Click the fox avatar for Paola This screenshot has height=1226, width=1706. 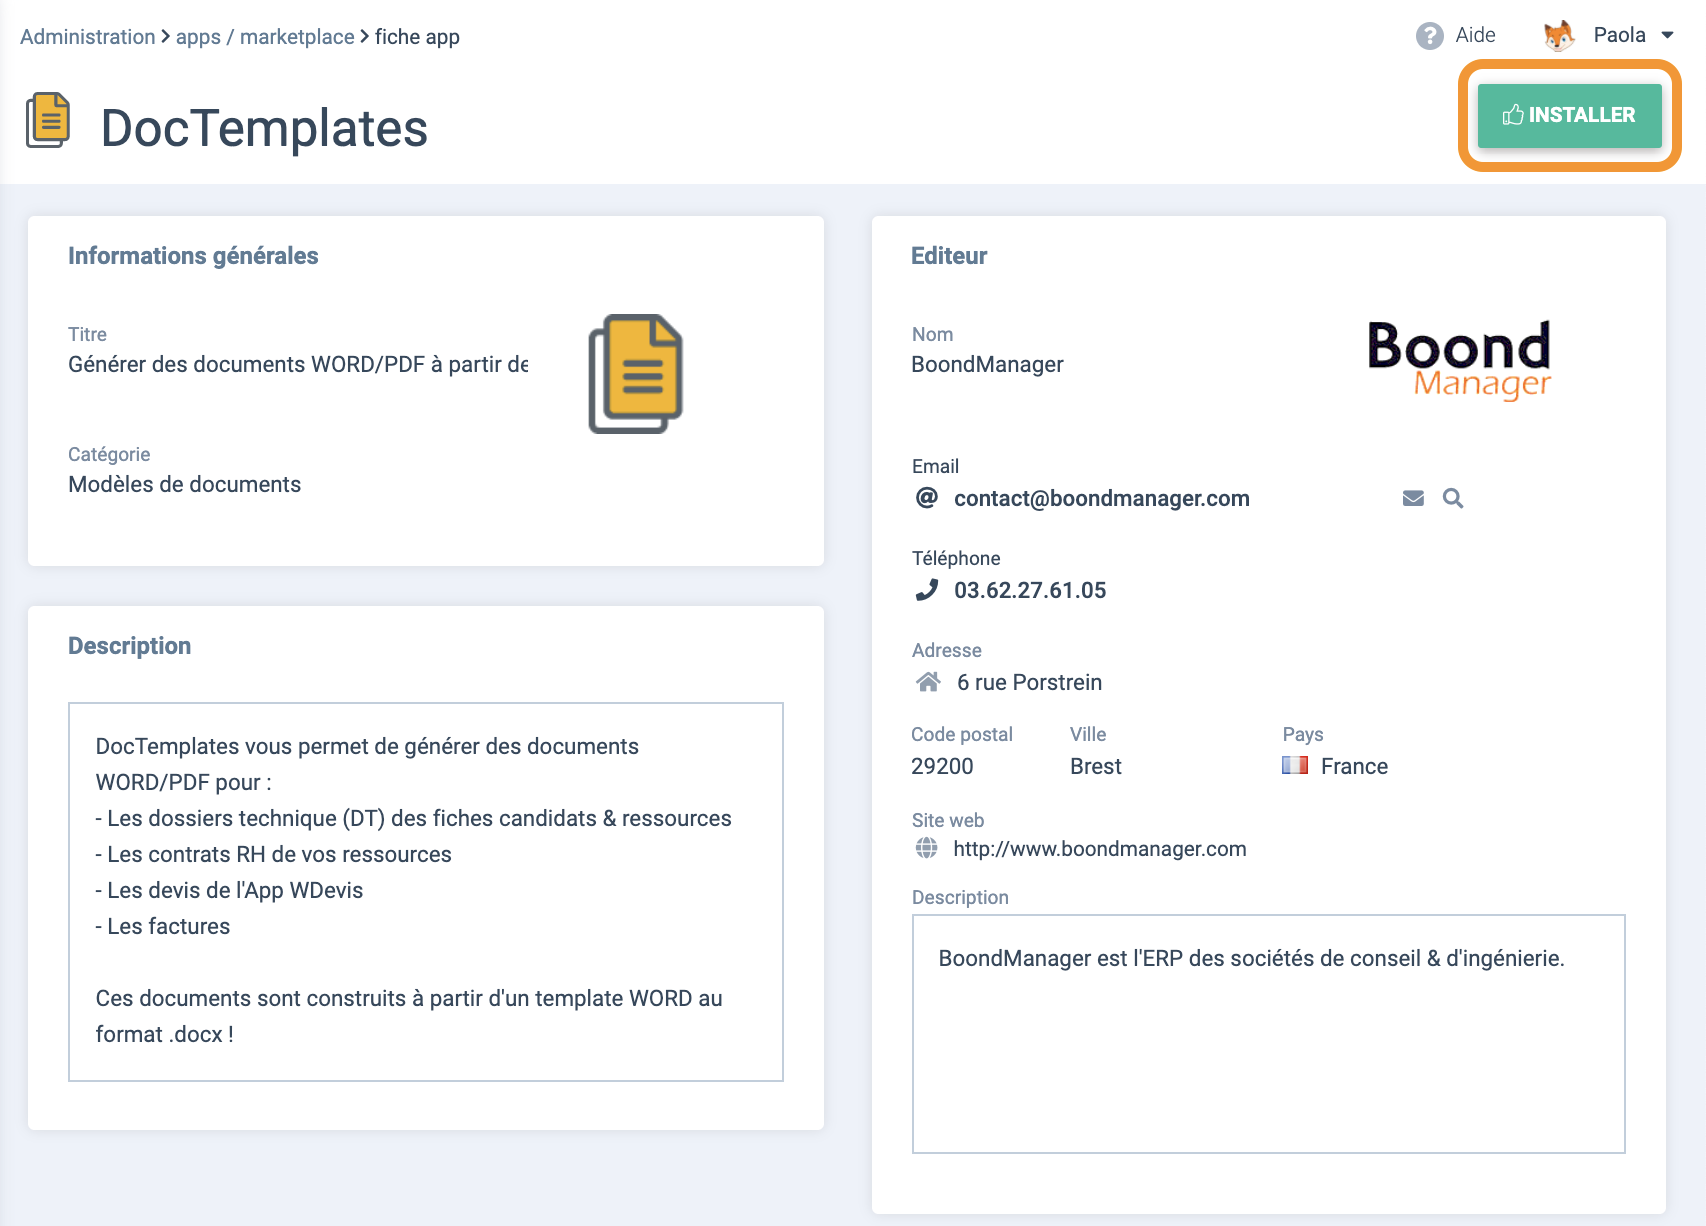tap(1558, 36)
